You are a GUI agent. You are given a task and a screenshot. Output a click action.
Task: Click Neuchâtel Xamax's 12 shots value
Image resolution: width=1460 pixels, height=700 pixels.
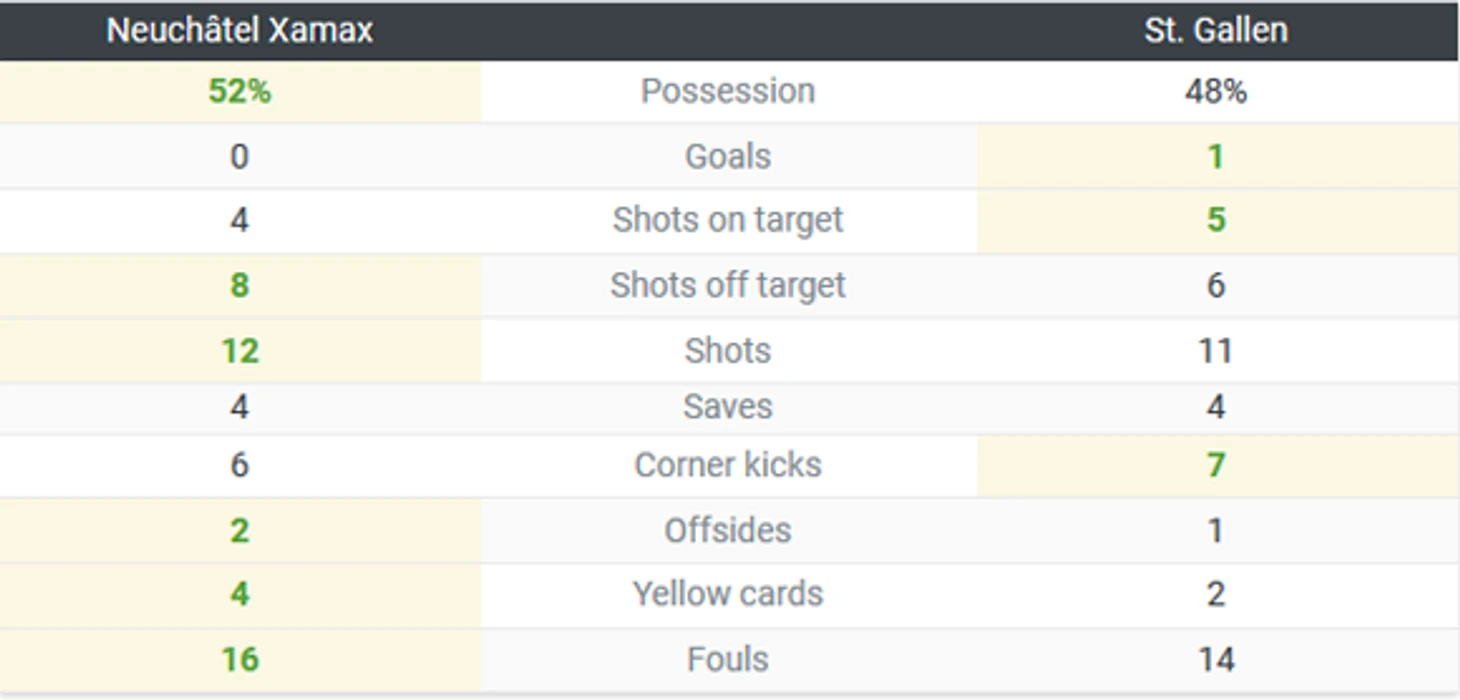point(240,351)
